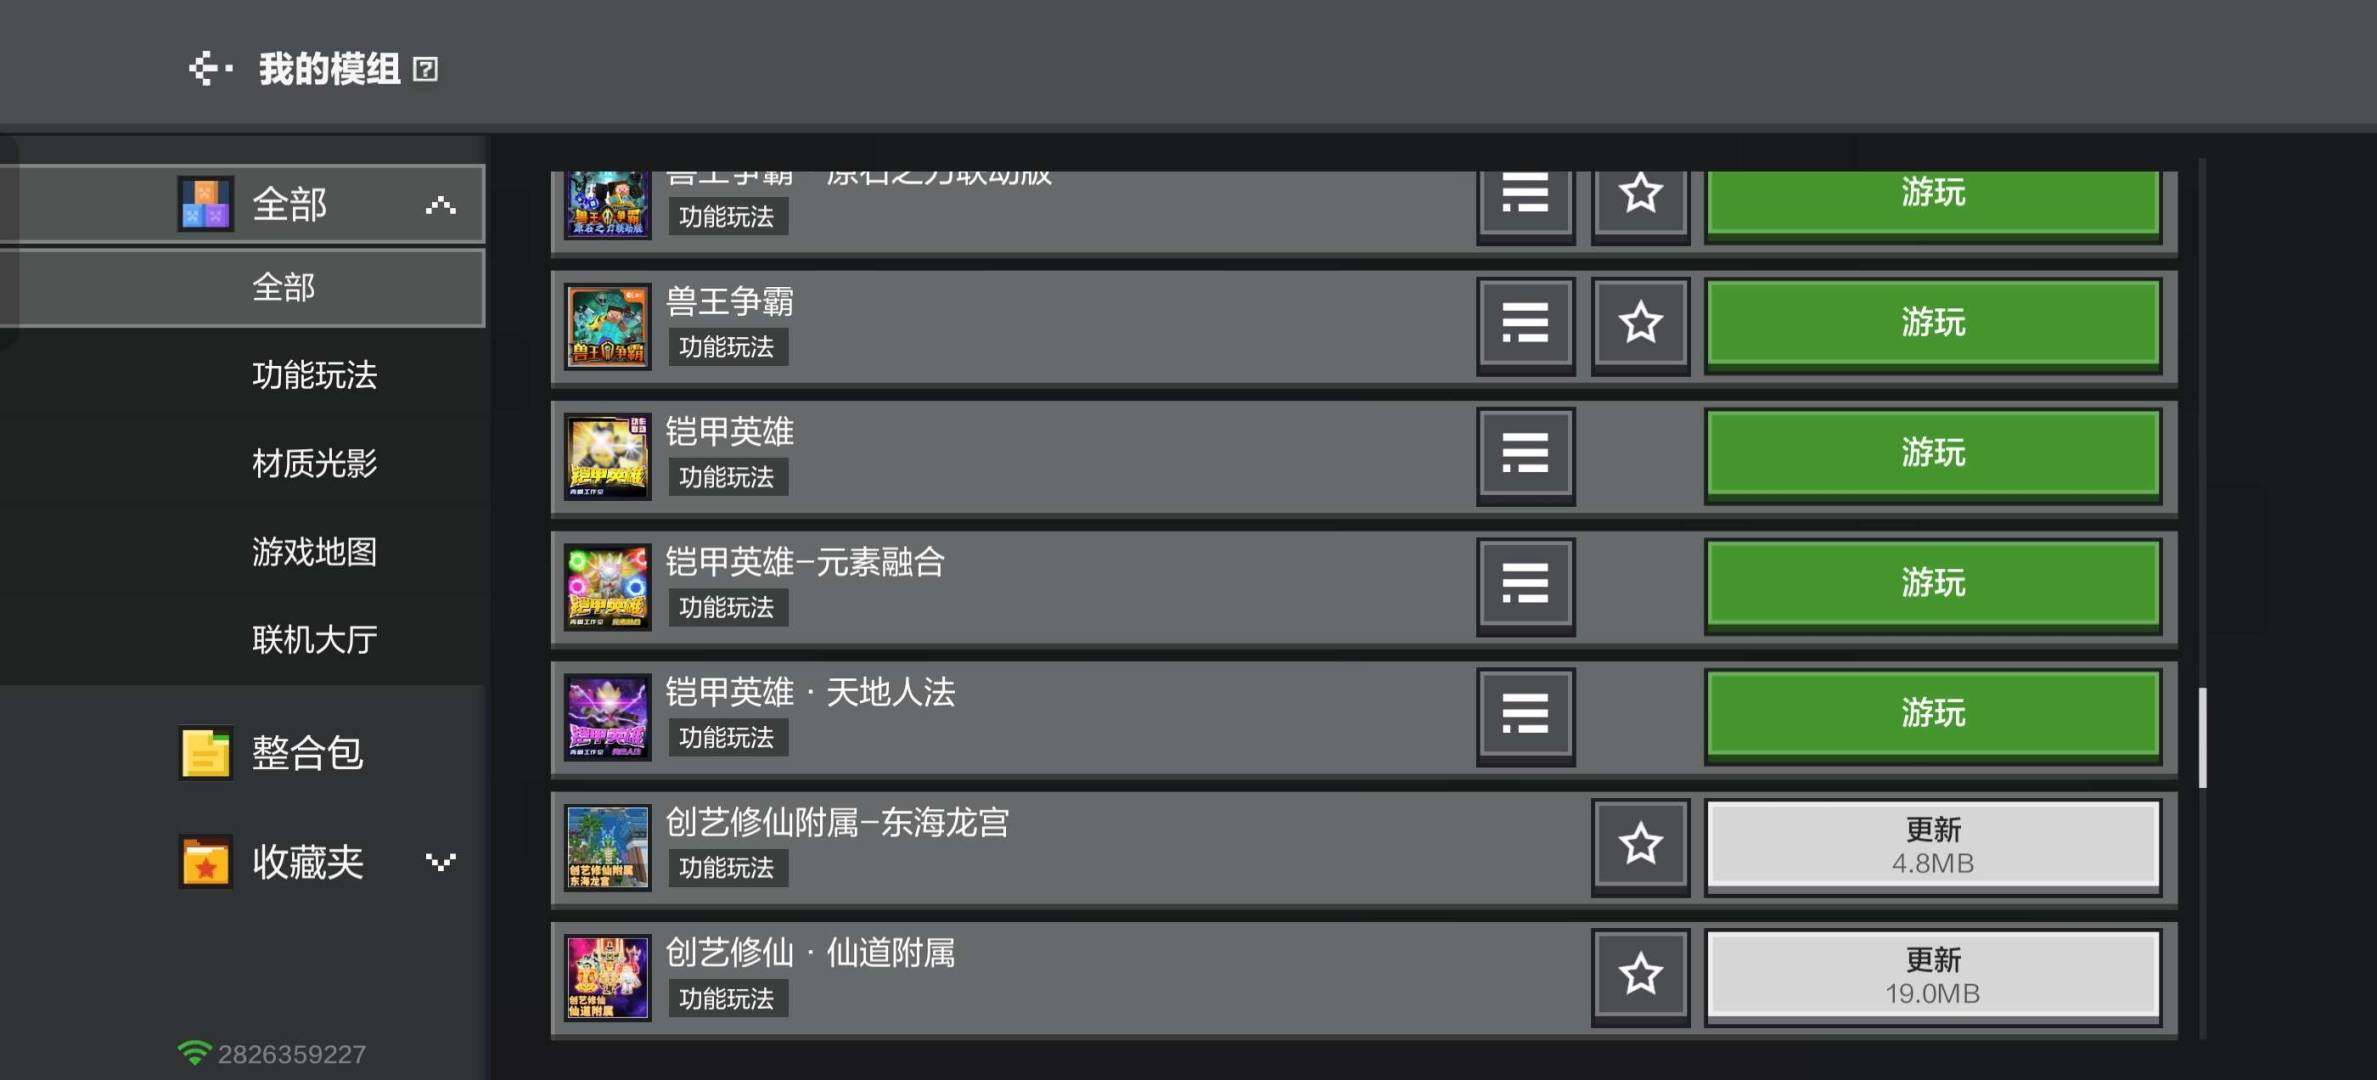
Task: Open the 整合包 section
Action: point(307,753)
